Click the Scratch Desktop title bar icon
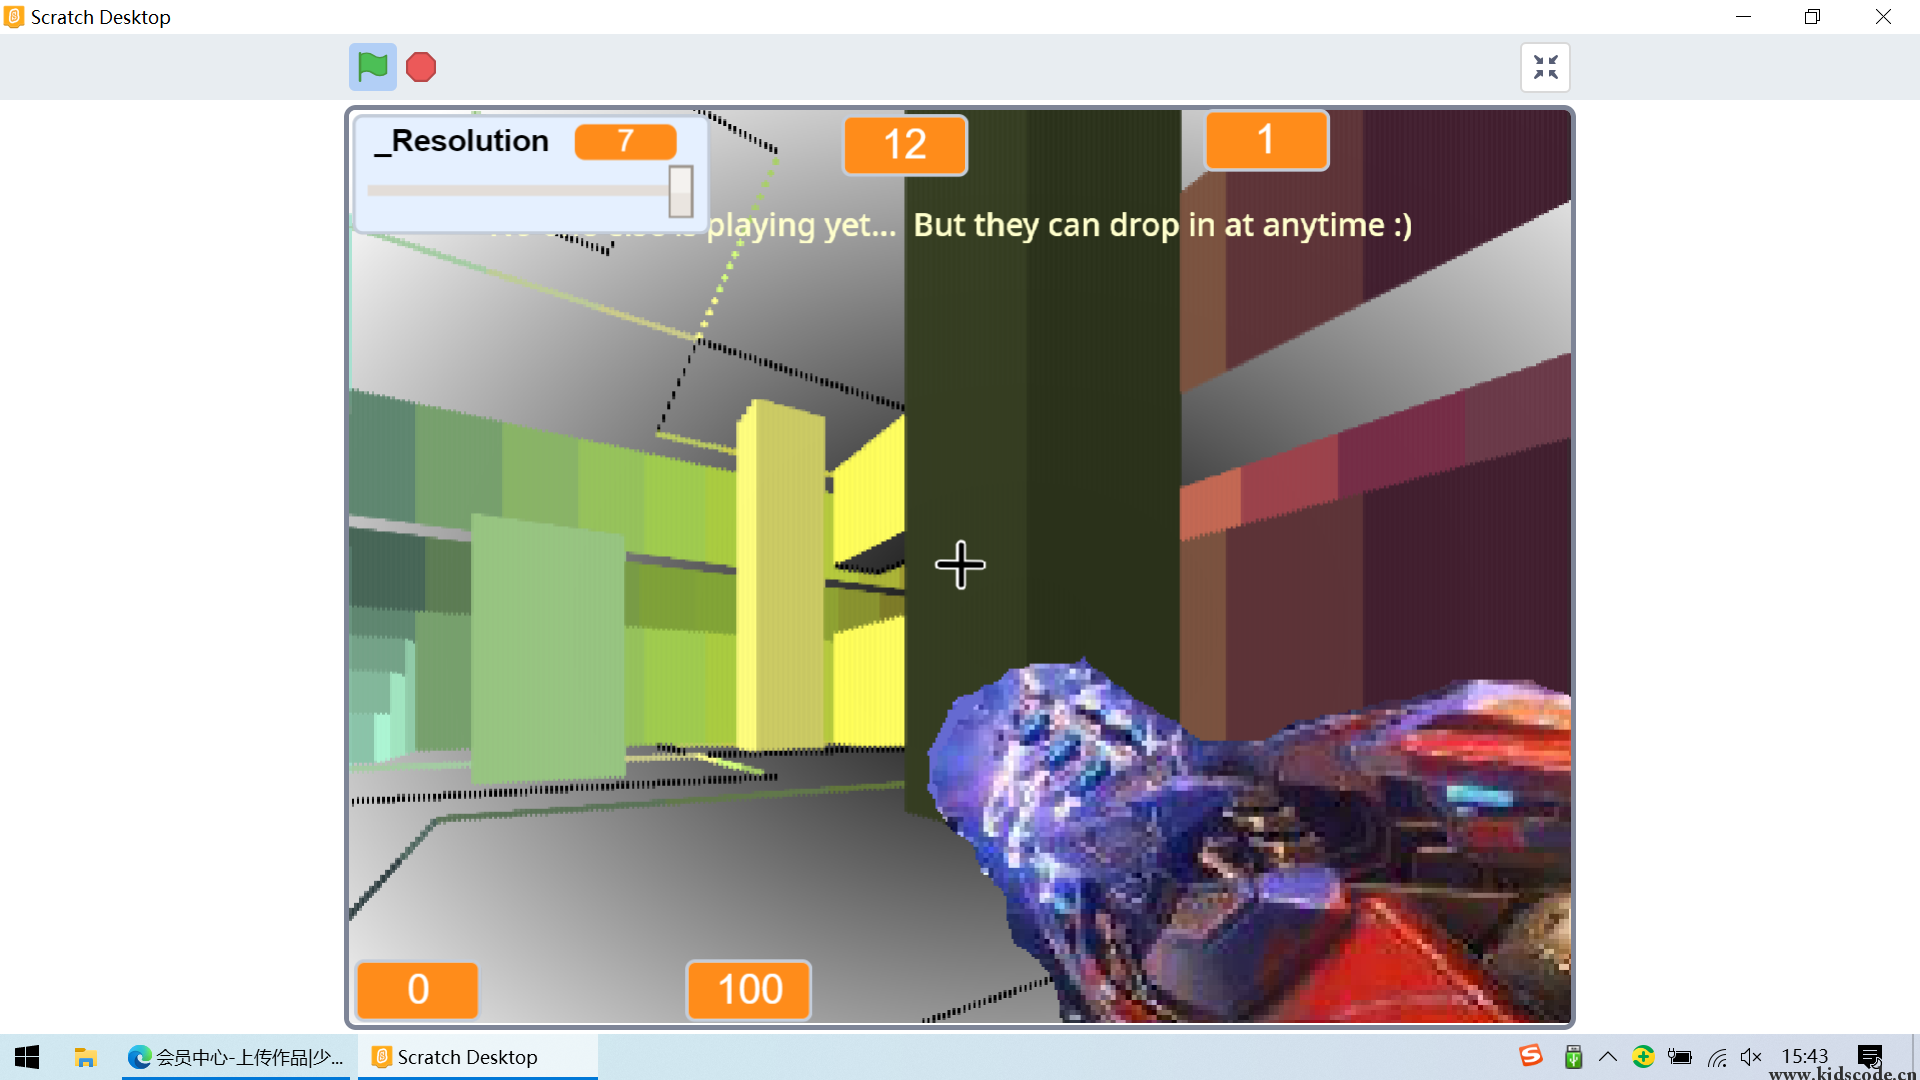1920x1080 pixels. click(14, 17)
